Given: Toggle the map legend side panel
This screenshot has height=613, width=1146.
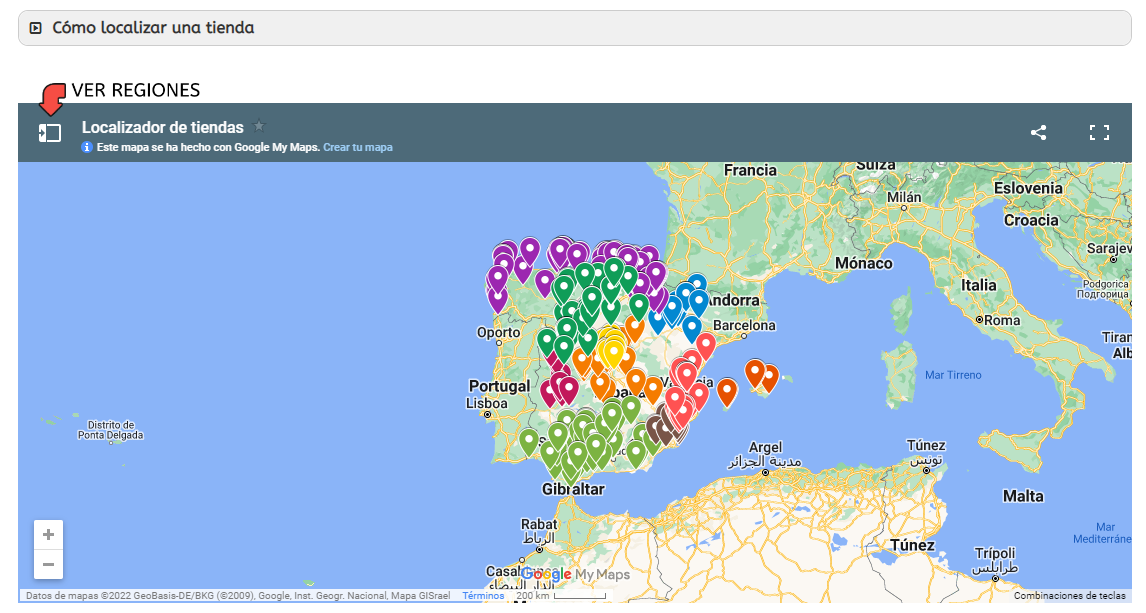Looking at the screenshot, I should 48,131.
